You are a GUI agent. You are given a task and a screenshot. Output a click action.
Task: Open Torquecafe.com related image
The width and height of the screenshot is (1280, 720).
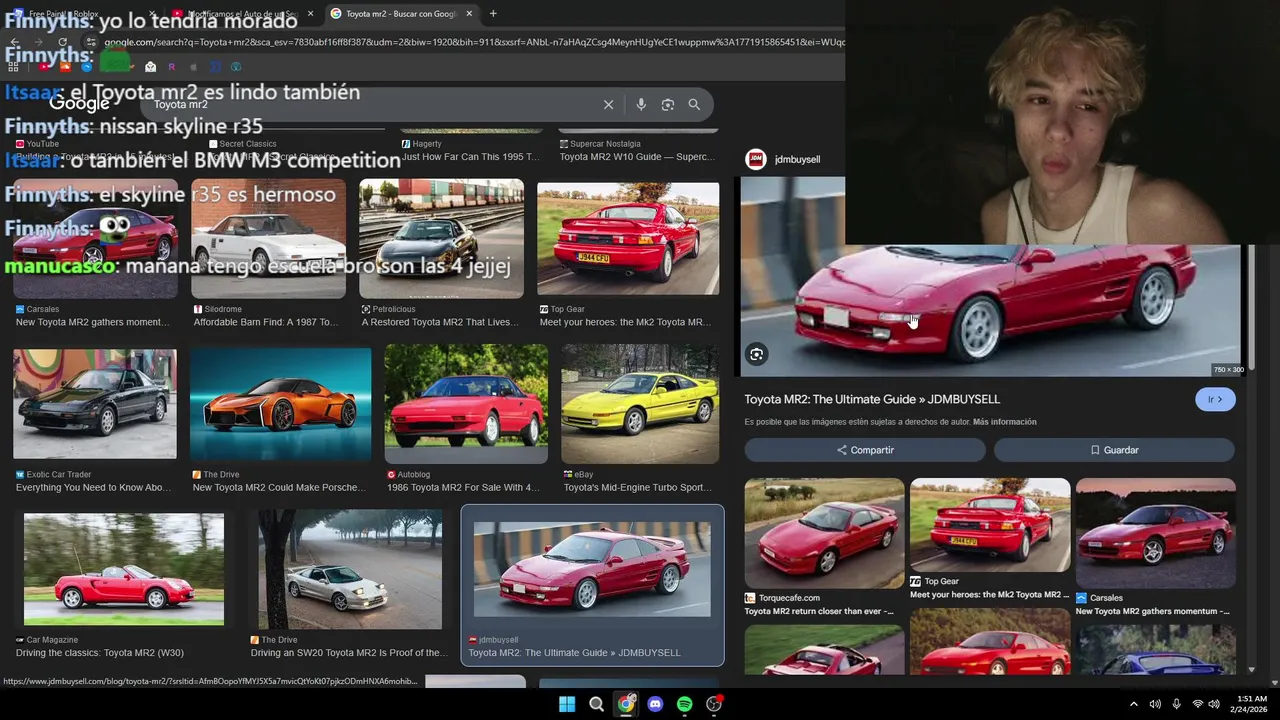[x=824, y=533]
